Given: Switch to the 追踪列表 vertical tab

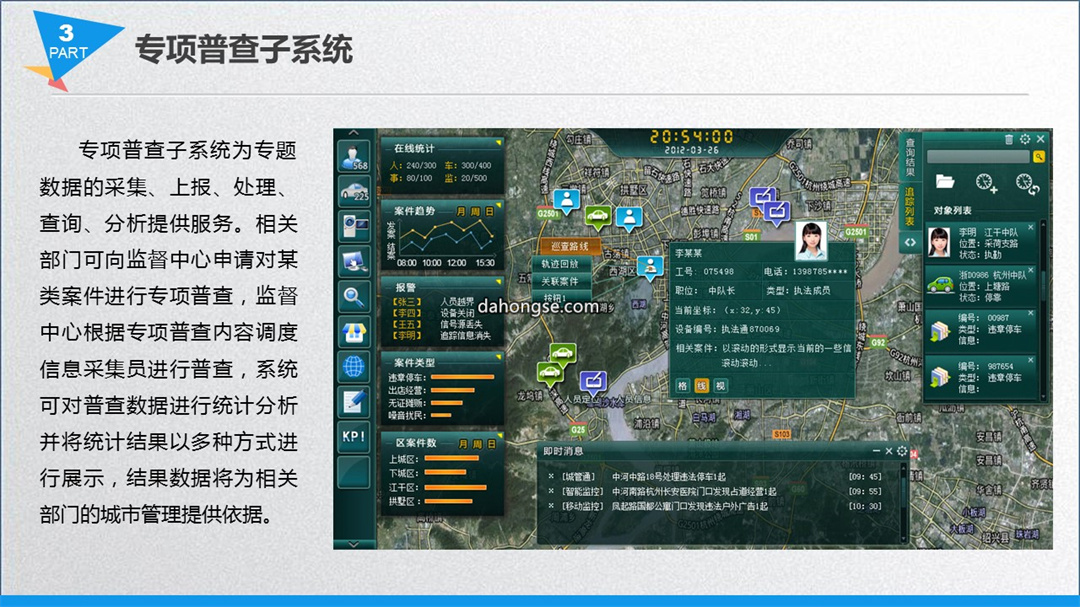Looking at the screenshot, I should (909, 207).
